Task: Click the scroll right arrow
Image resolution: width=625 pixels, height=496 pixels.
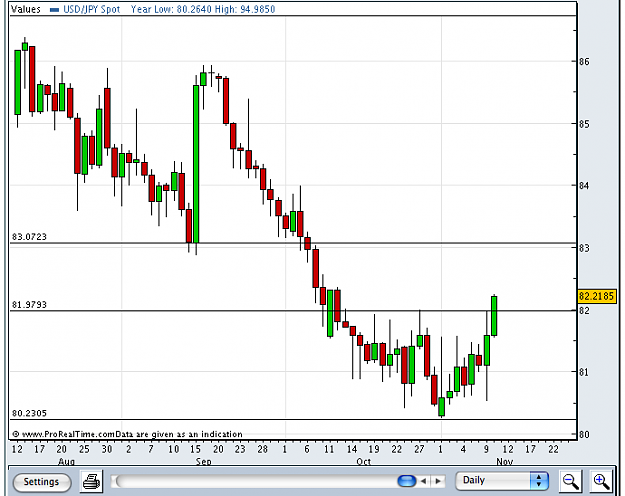Action: [x=438, y=481]
